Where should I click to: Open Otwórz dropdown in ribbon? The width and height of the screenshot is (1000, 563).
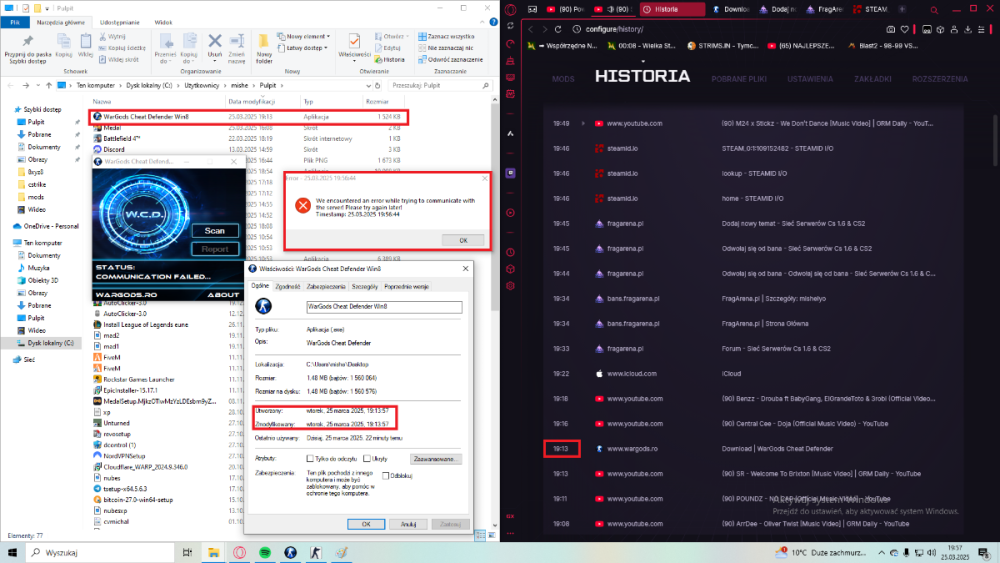[392, 36]
